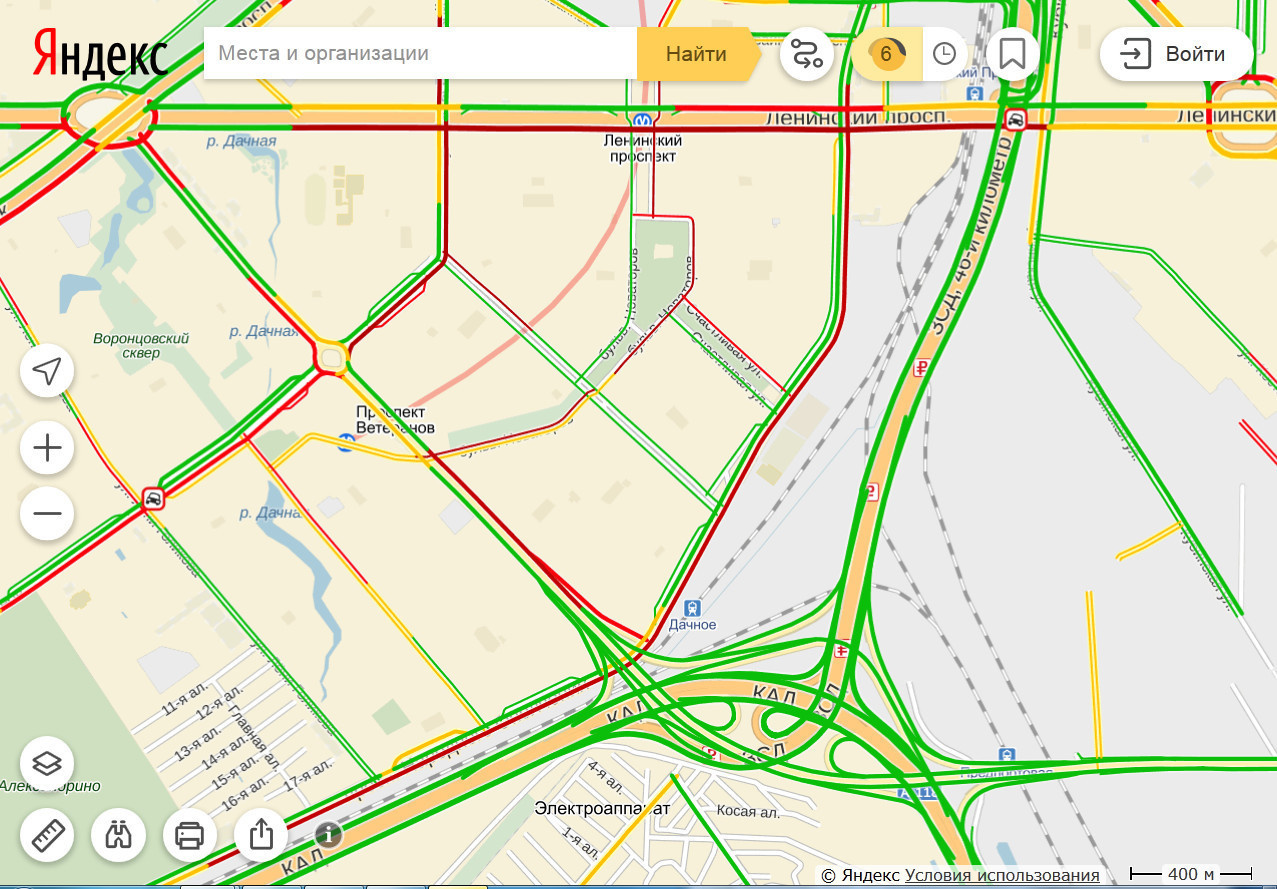Open the Условия использования link

1002,876
